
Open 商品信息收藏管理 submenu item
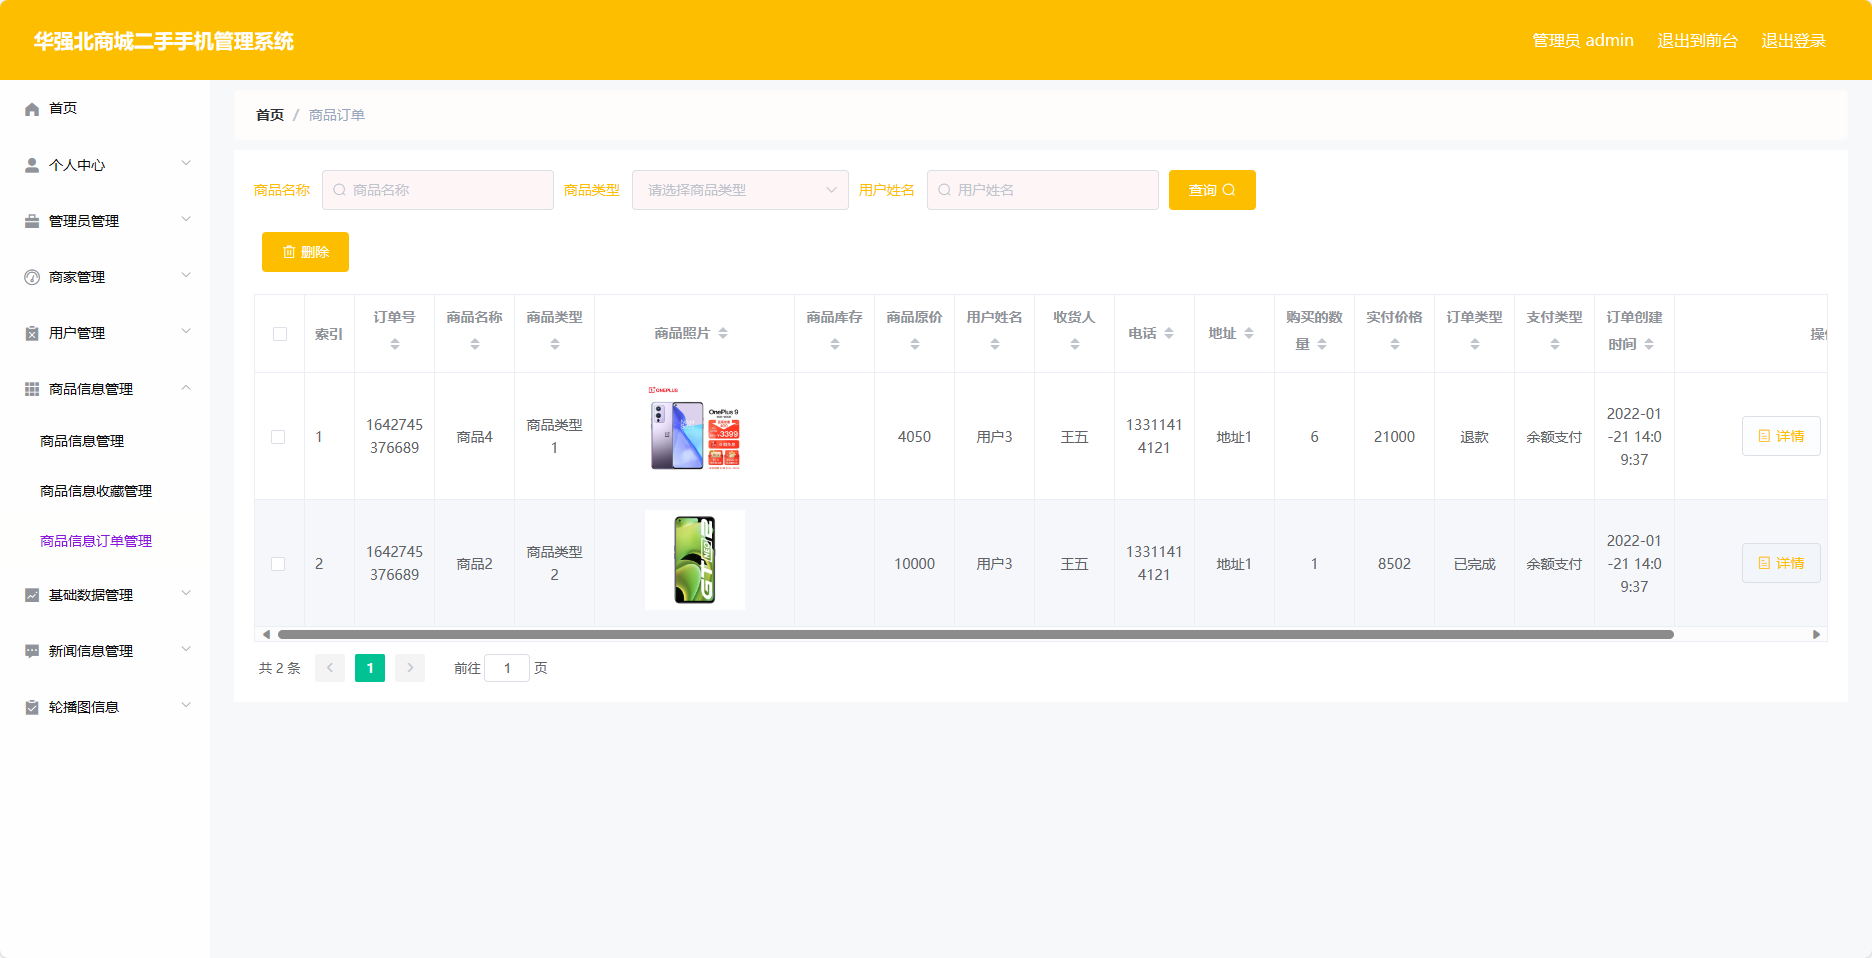(96, 491)
